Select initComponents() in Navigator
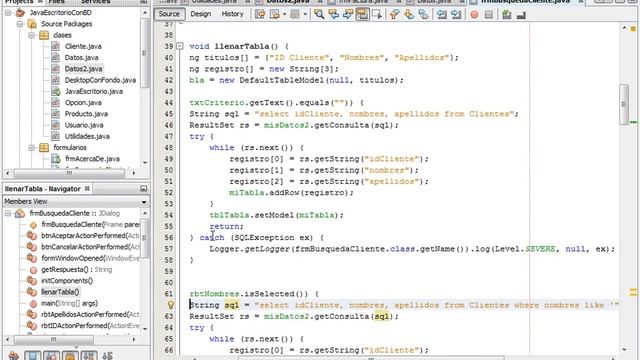The height and width of the screenshot is (360, 640). (67, 281)
